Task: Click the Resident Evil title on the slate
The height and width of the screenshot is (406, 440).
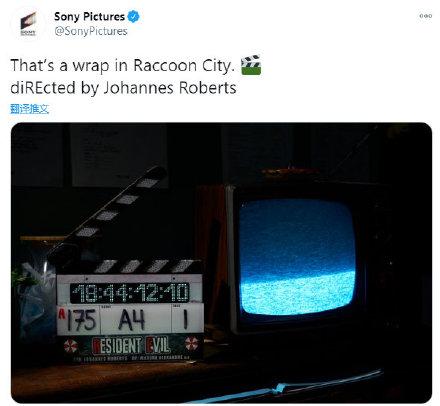Action: click(131, 345)
